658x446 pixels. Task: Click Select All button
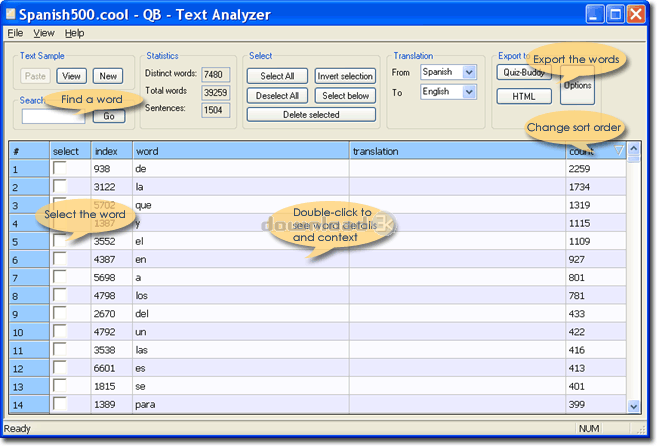[277, 76]
